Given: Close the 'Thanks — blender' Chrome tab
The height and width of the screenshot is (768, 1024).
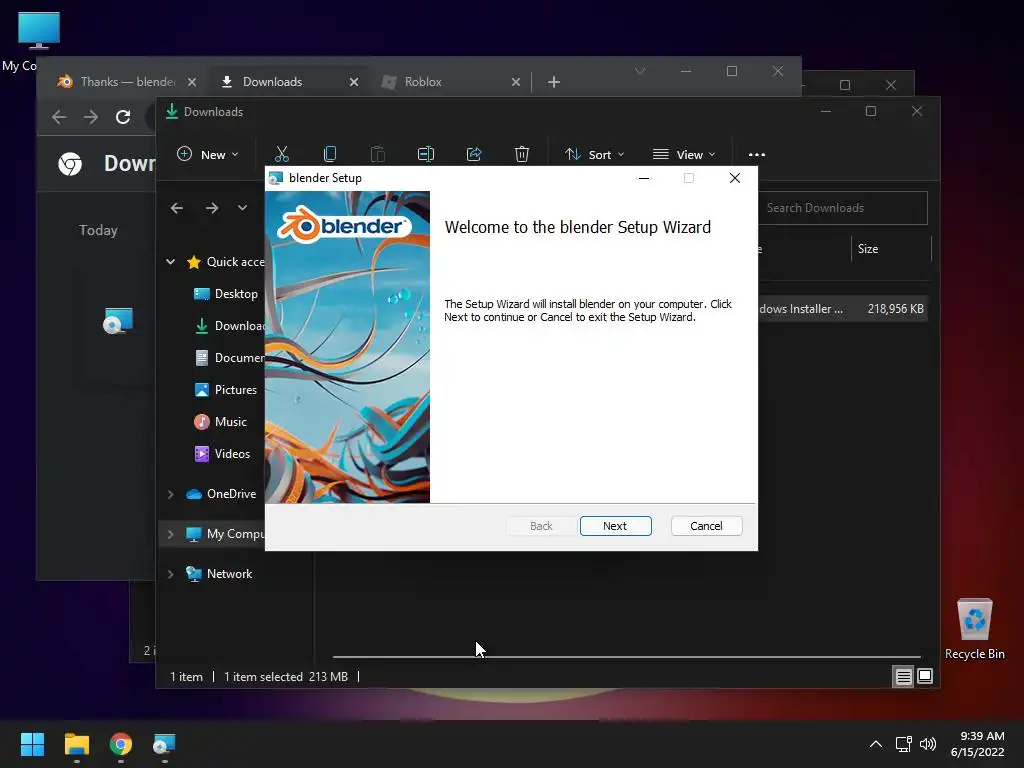Looking at the screenshot, I should click(x=191, y=82).
